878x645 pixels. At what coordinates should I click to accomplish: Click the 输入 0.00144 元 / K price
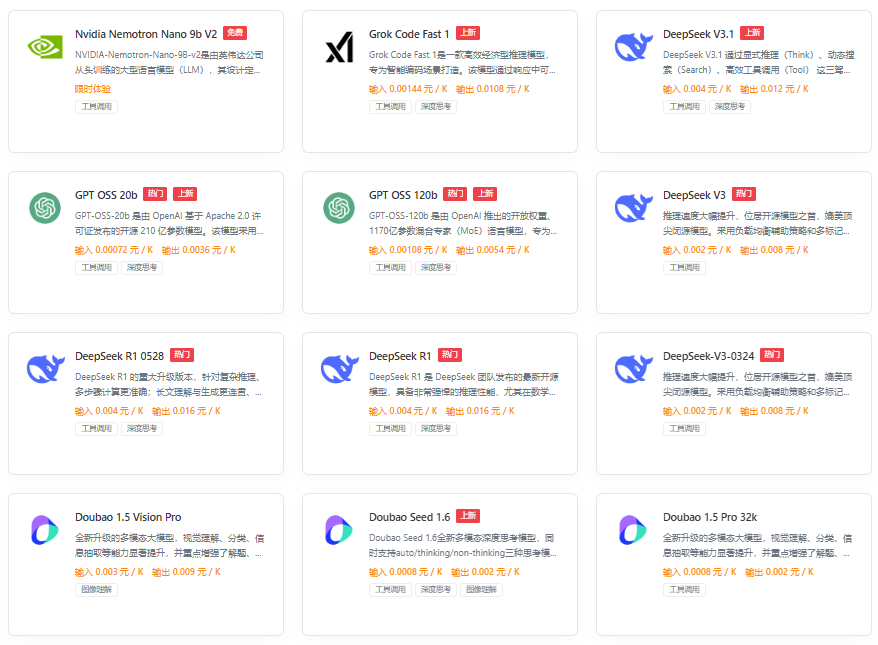(408, 89)
